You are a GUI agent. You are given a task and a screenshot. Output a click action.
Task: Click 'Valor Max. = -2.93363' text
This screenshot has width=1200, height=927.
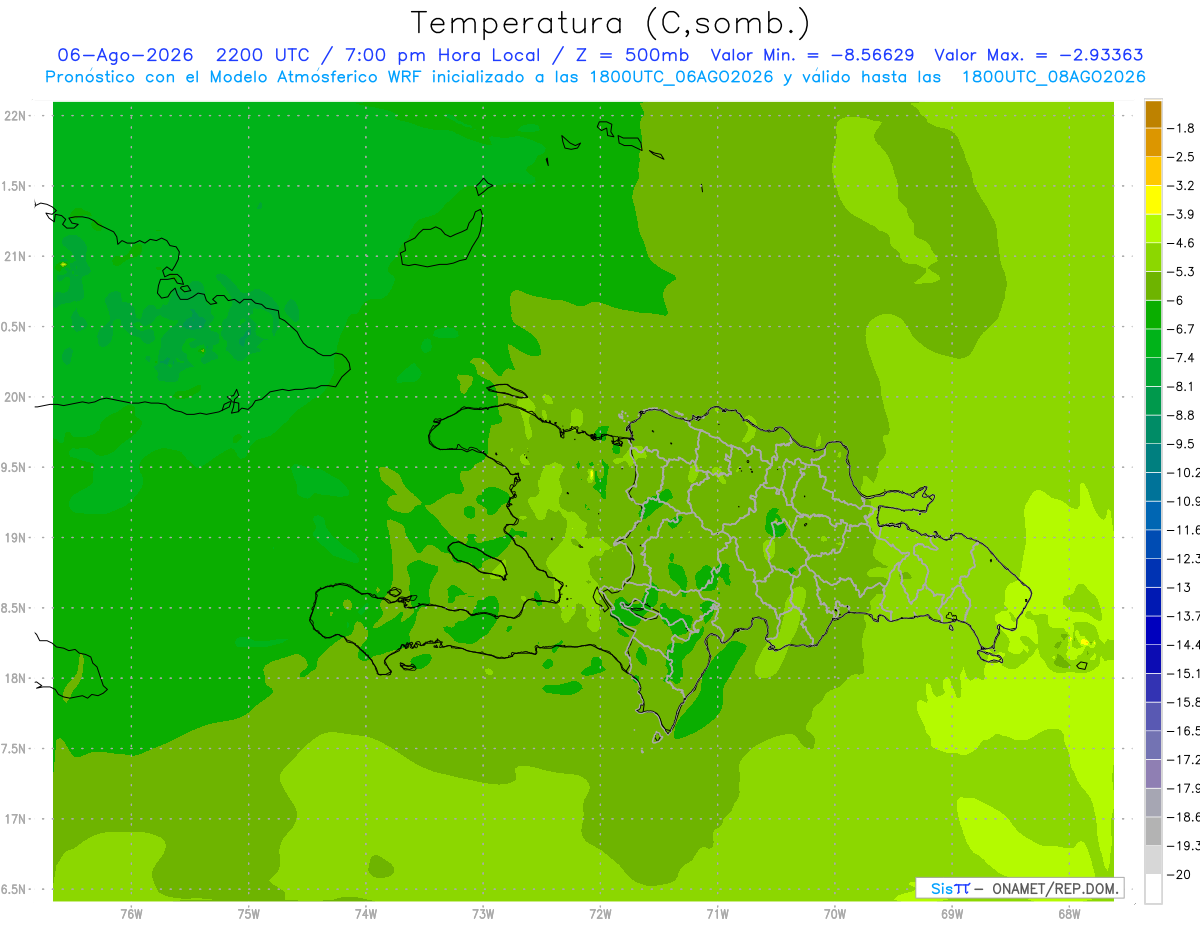[x=1038, y=55]
